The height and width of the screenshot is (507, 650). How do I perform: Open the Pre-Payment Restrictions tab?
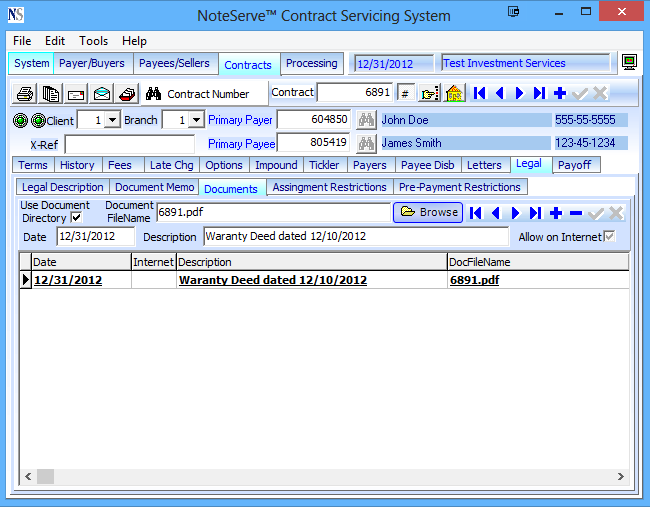[x=459, y=187]
